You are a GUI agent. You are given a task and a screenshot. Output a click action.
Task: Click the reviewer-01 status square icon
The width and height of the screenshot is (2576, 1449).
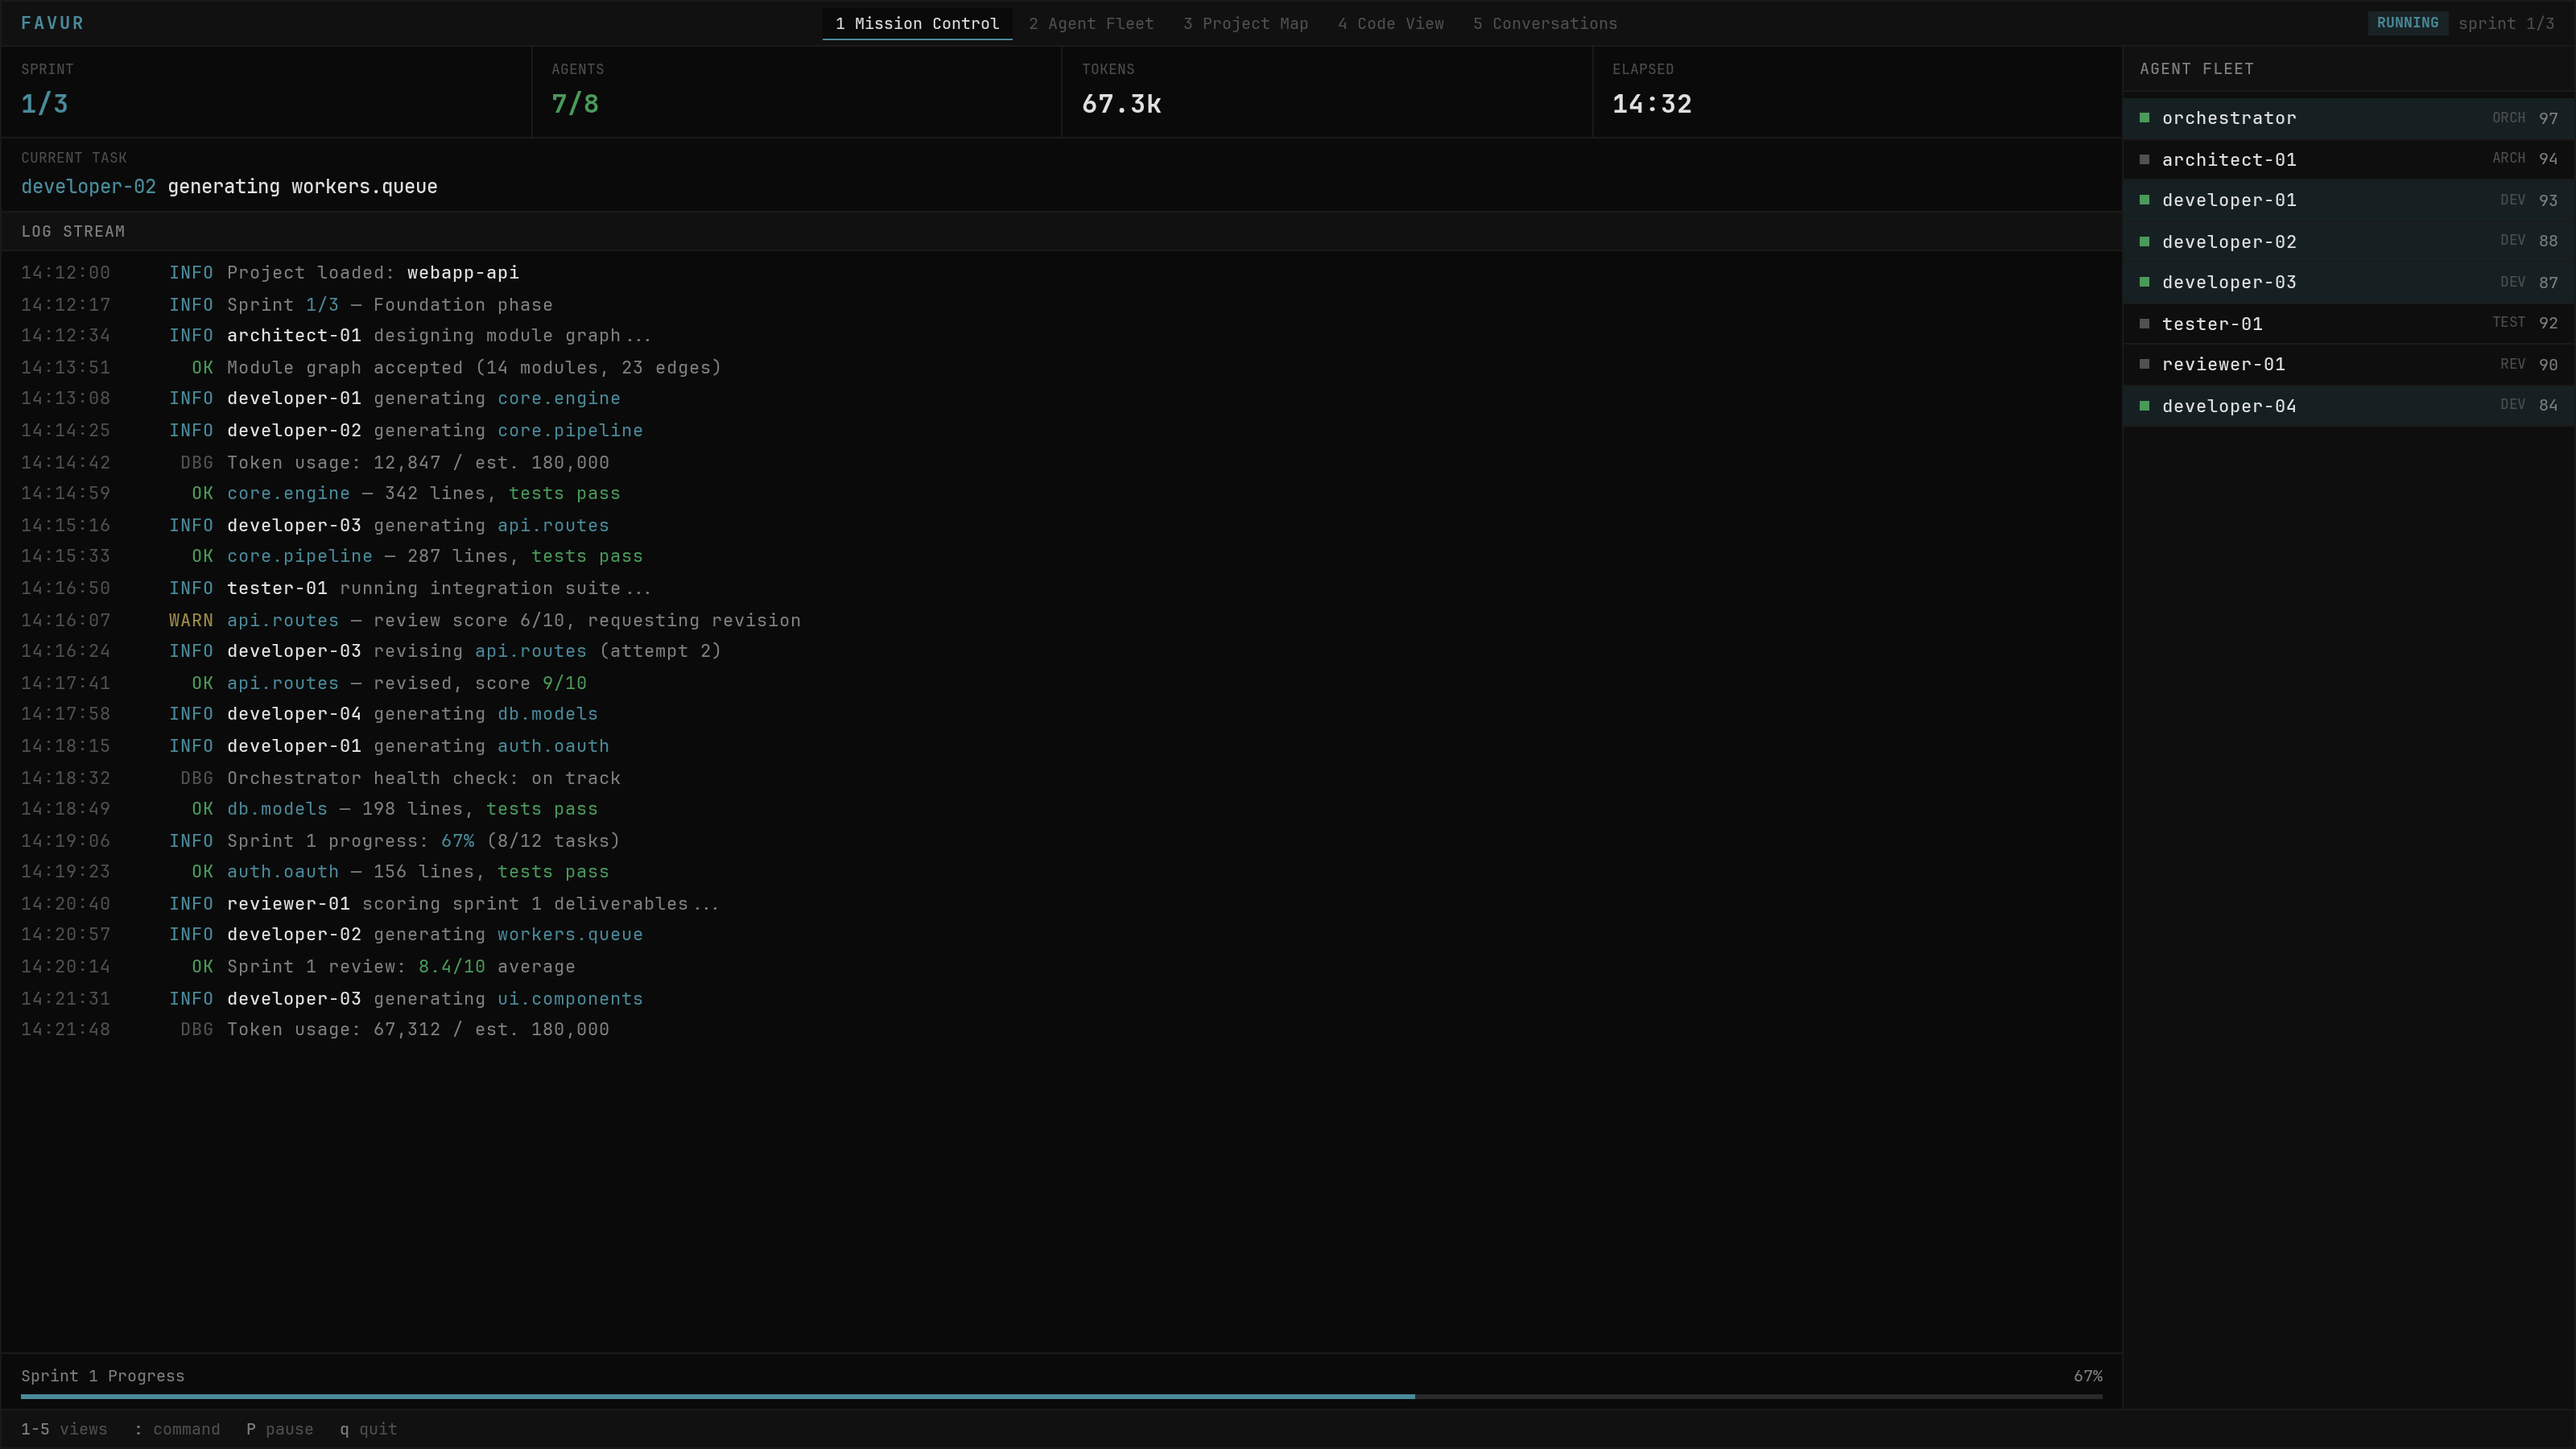2145,364
